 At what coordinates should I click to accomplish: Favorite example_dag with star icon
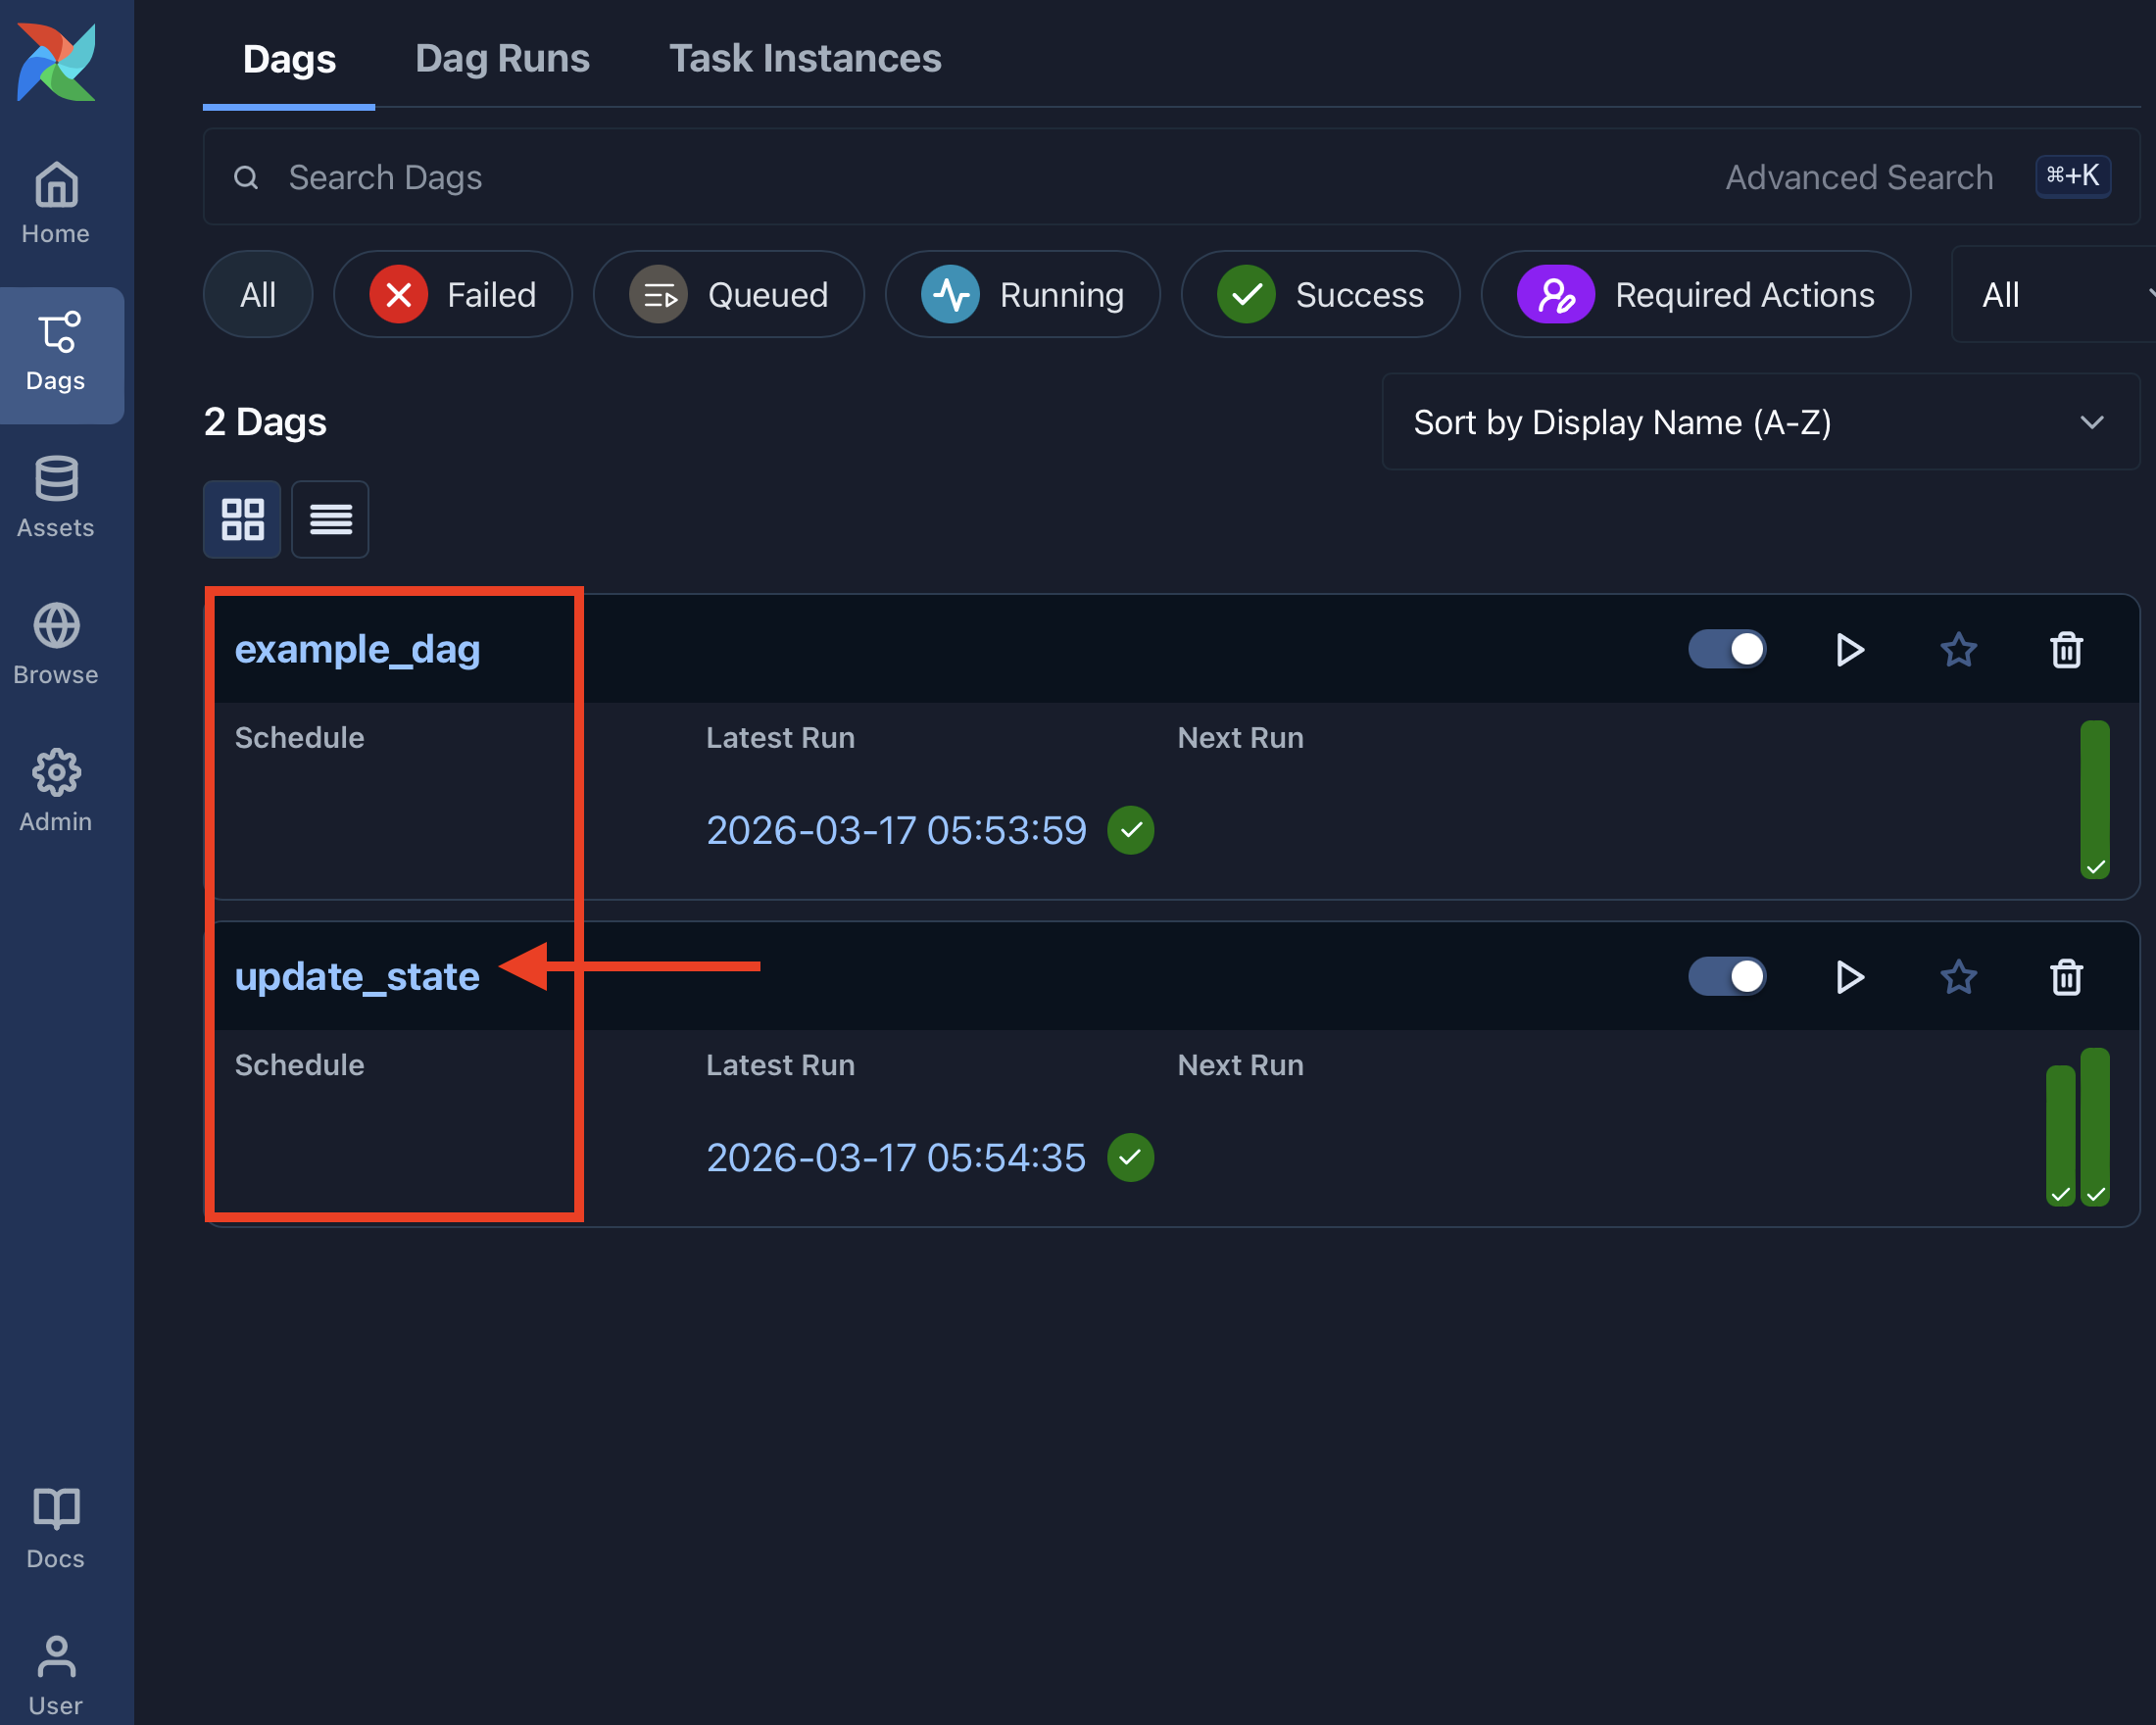1958,650
